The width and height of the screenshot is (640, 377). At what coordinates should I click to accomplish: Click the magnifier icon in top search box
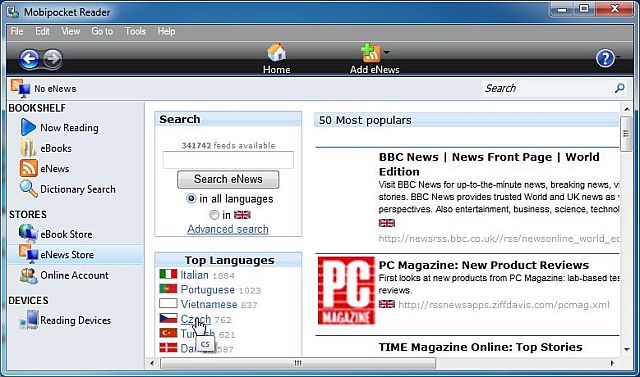click(x=620, y=88)
